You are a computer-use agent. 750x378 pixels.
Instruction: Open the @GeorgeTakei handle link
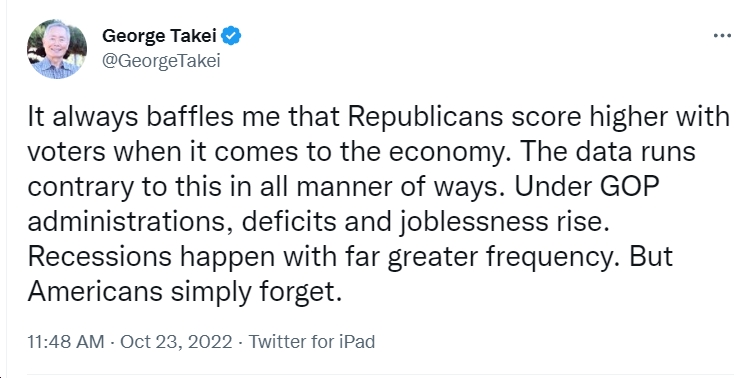click(161, 61)
